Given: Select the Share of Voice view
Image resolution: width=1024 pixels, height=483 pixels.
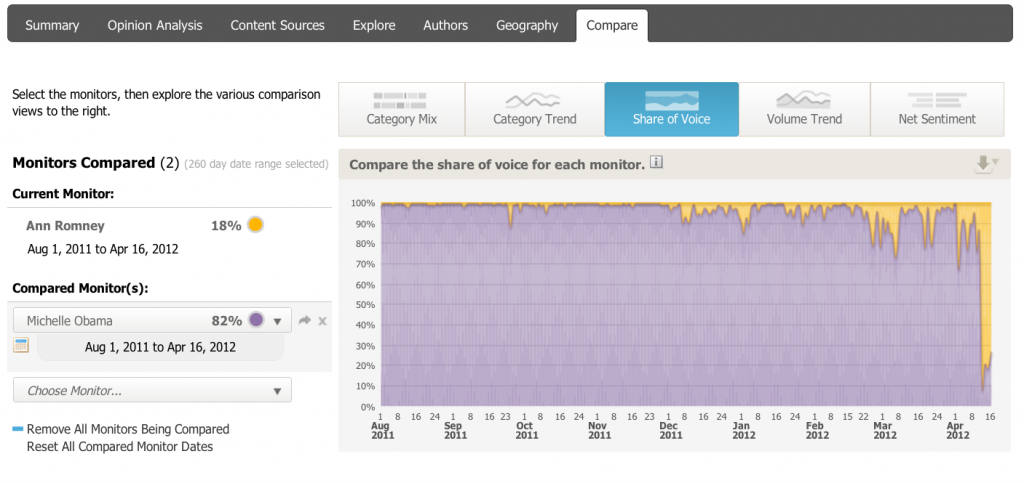Looking at the screenshot, I should pos(671,109).
